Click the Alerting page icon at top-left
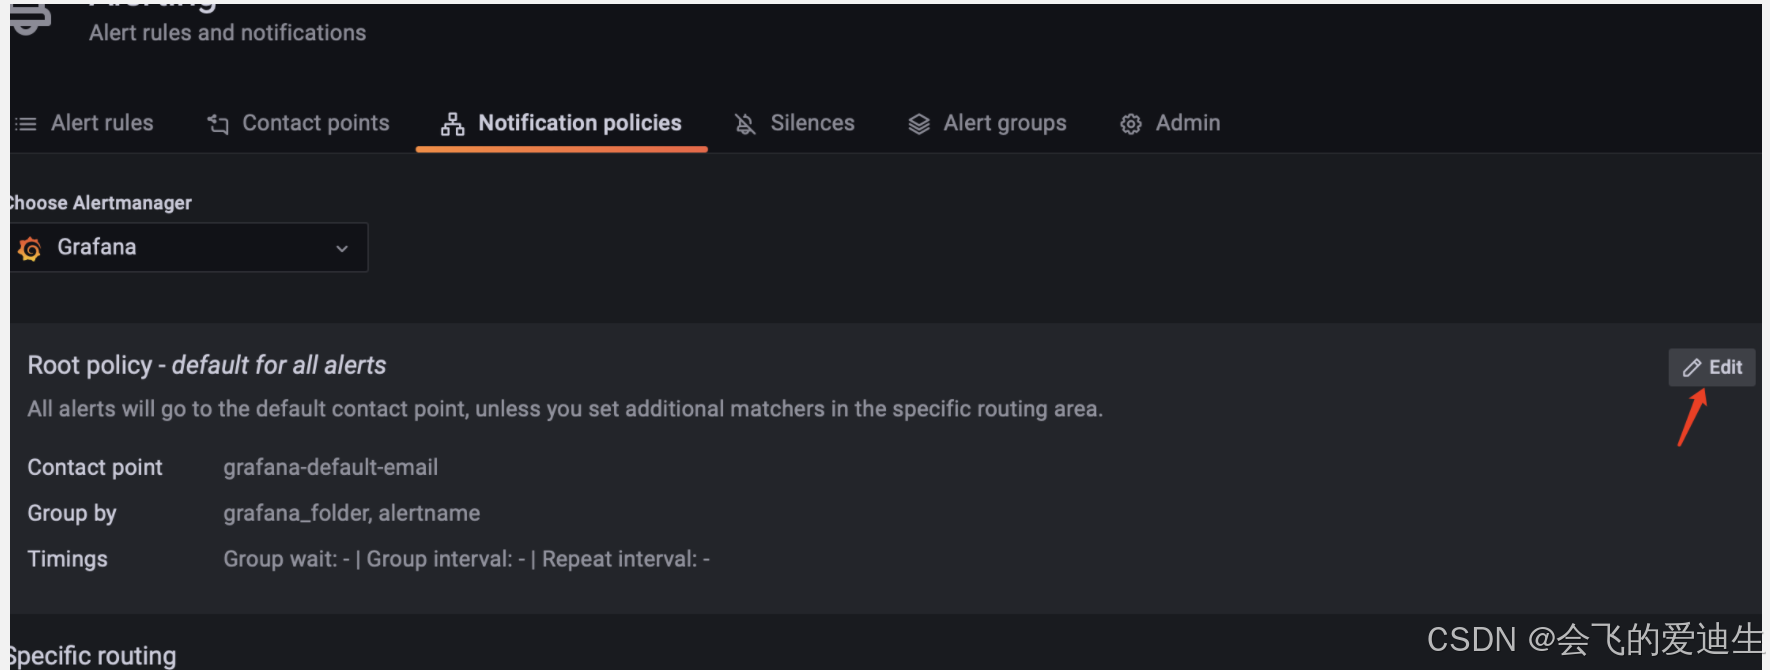This screenshot has height=670, width=1770. pos(30,19)
